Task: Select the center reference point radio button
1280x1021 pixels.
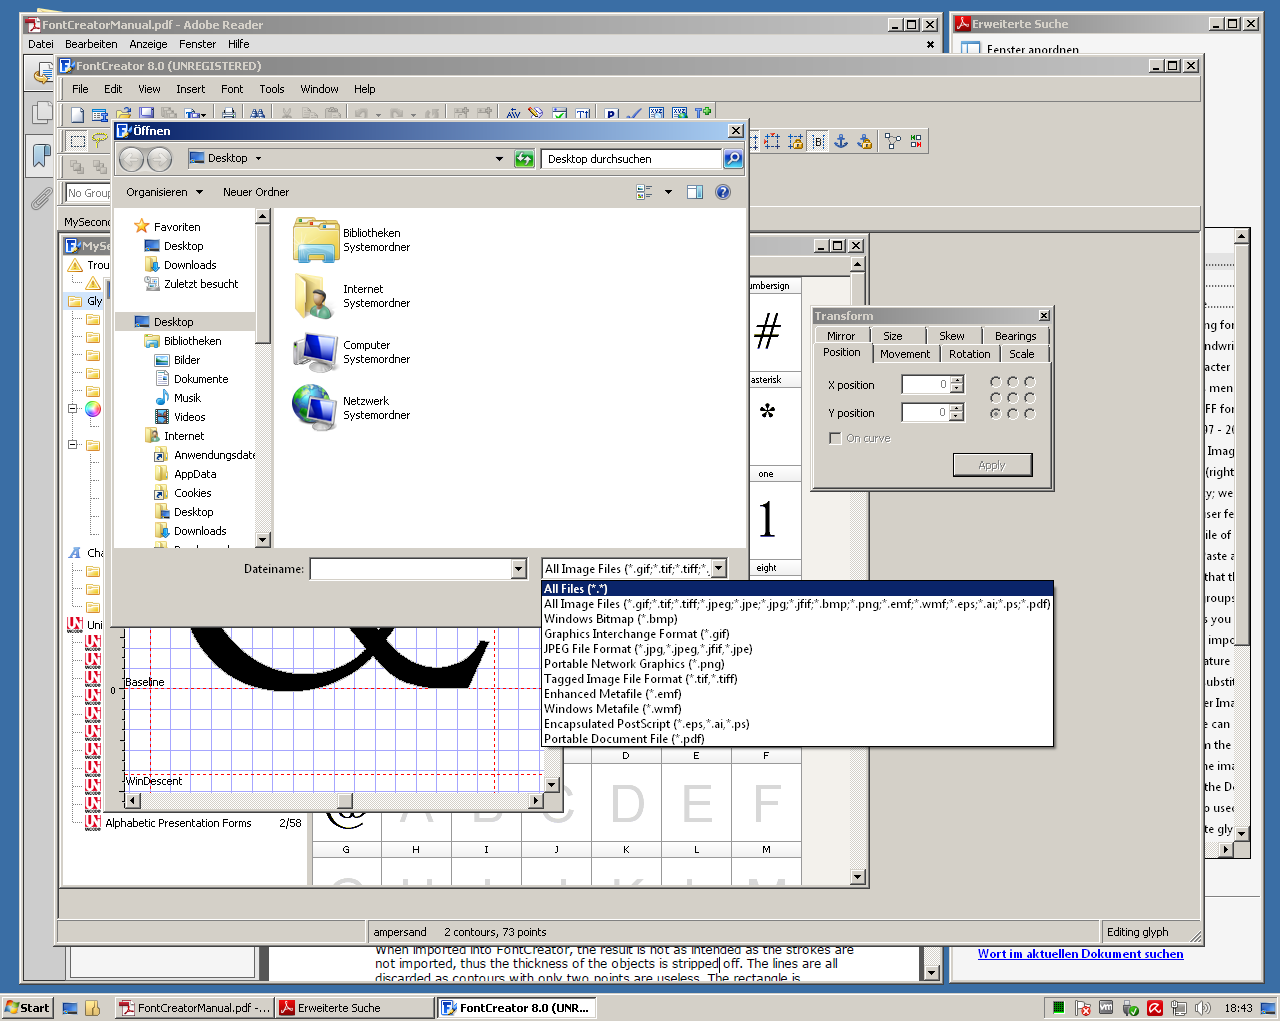Action: (x=1012, y=398)
